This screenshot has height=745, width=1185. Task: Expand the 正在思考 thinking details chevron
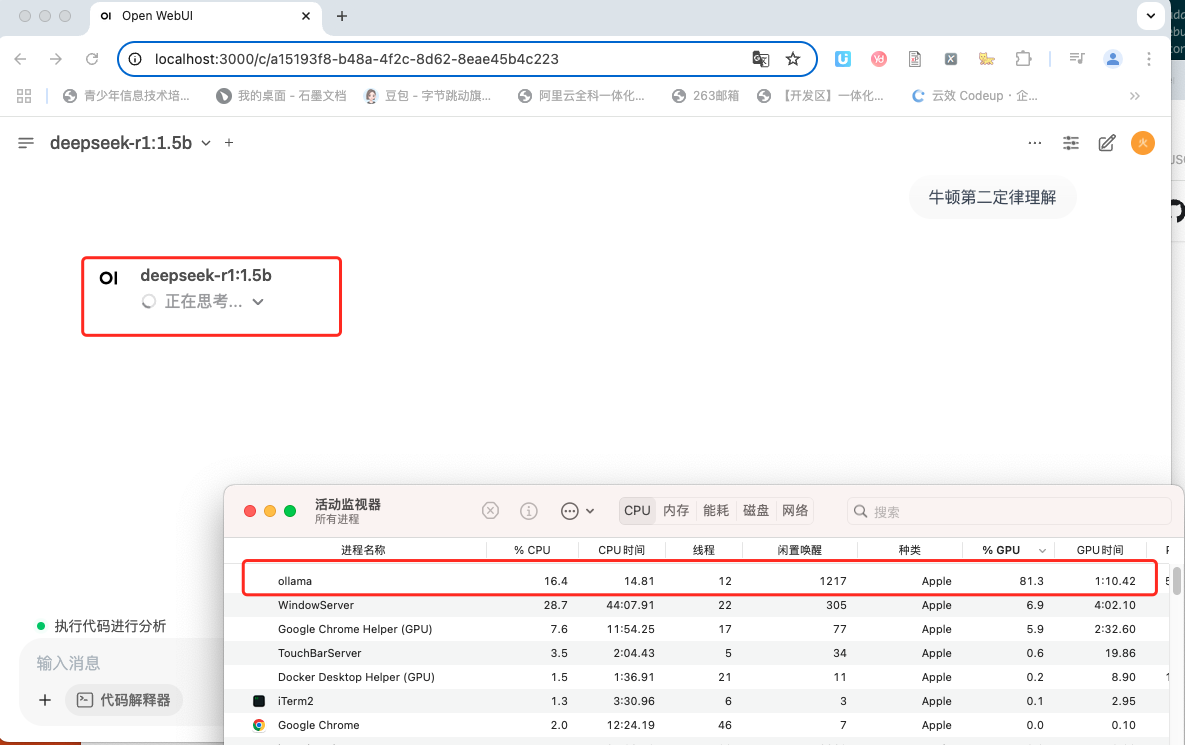click(258, 301)
